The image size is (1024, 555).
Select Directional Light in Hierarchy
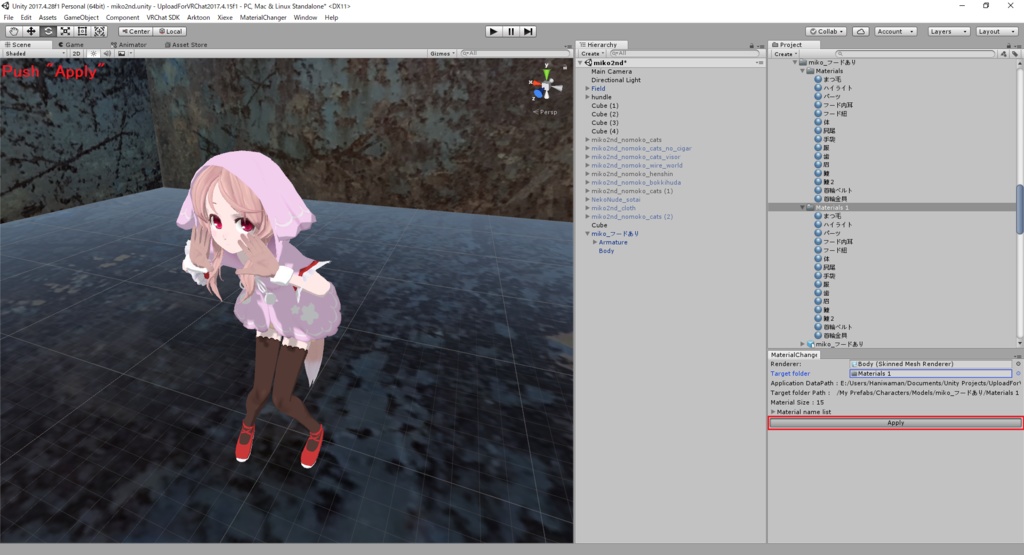coord(616,80)
